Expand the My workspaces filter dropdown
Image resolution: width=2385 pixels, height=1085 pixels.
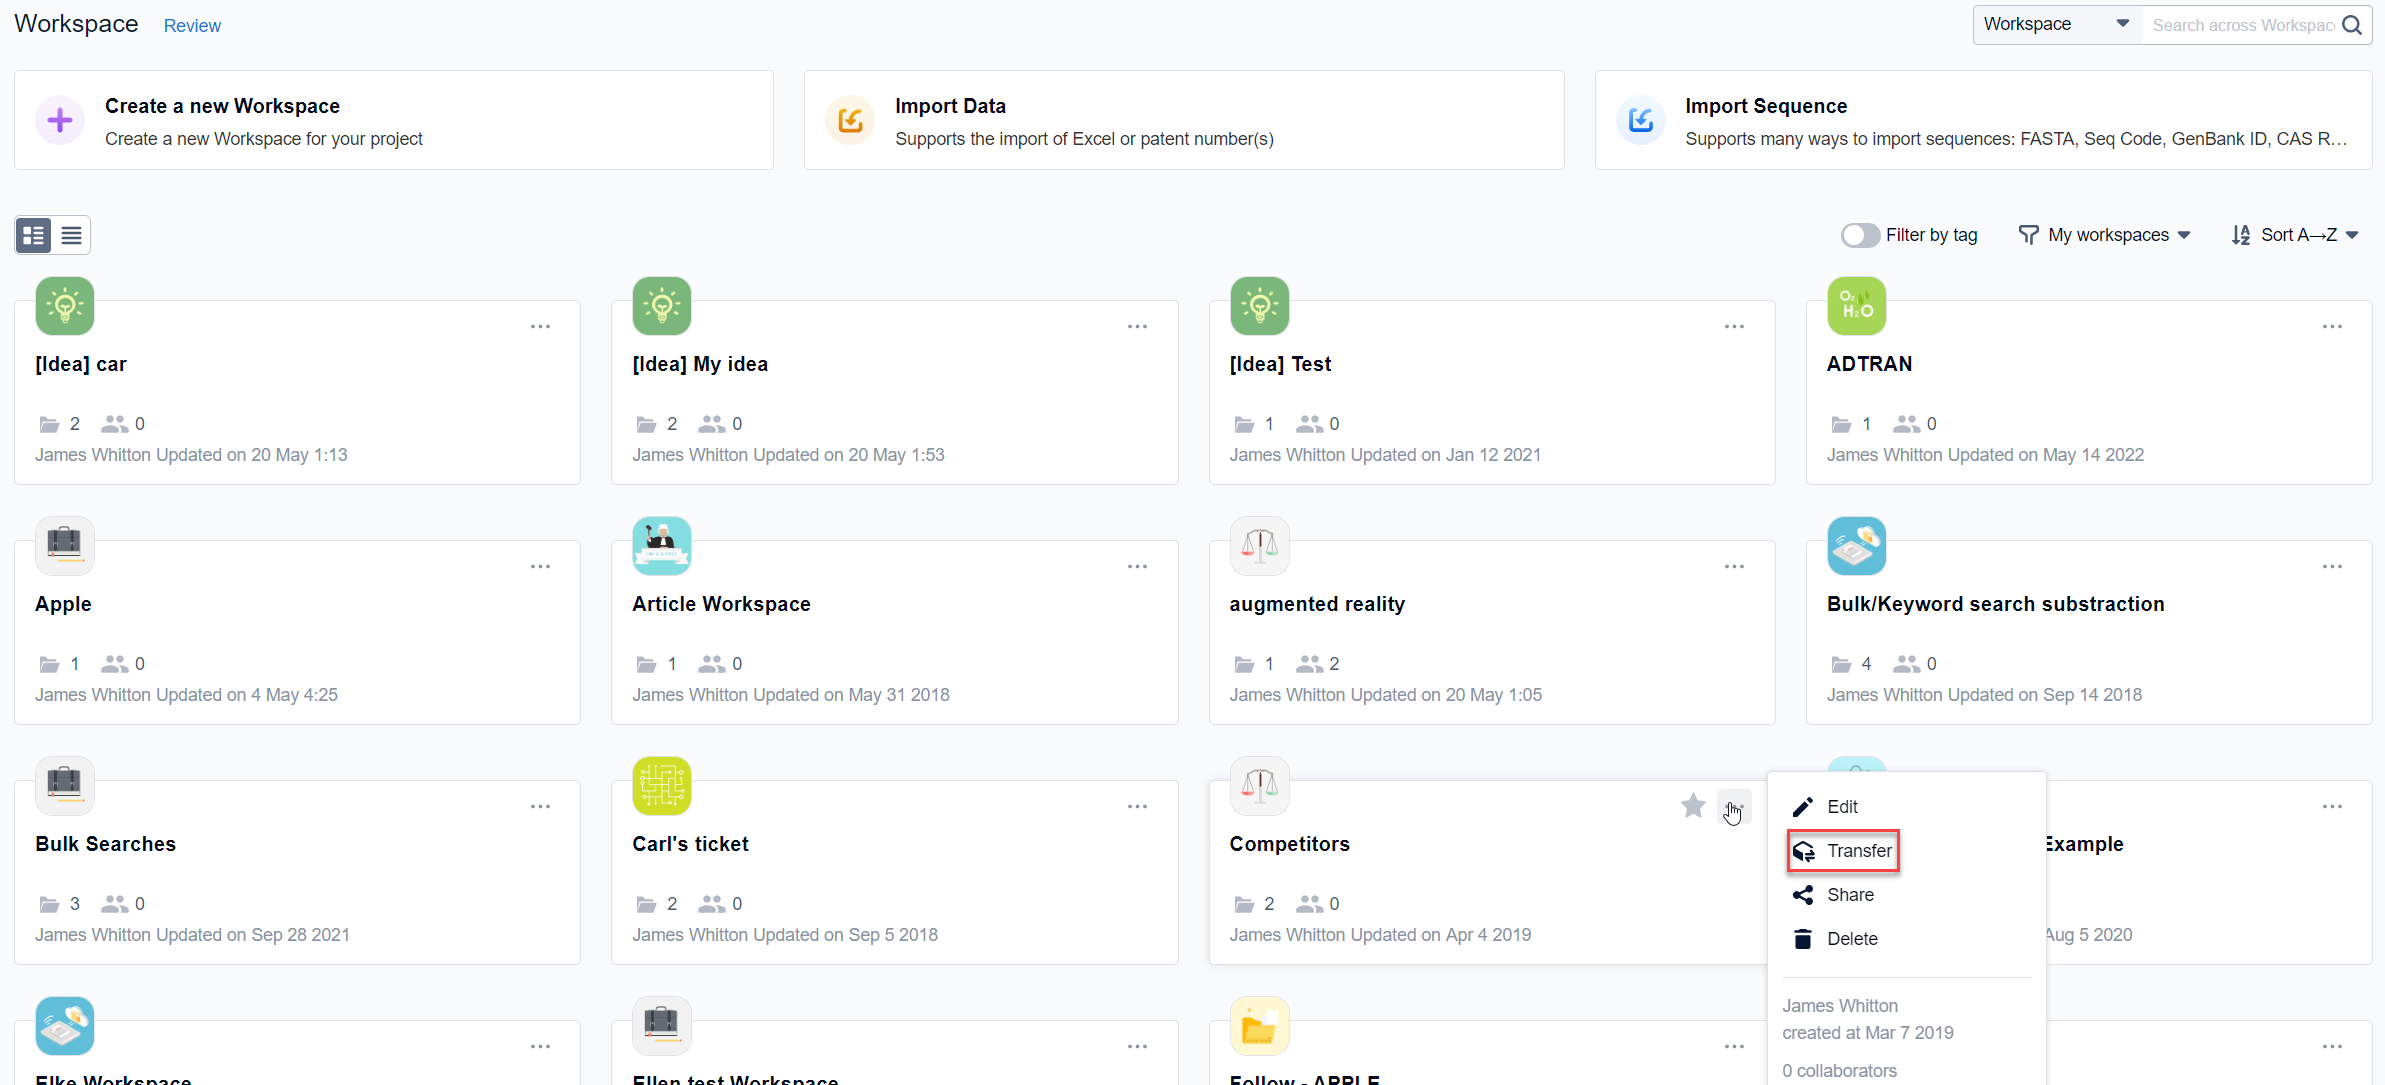tap(2104, 235)
